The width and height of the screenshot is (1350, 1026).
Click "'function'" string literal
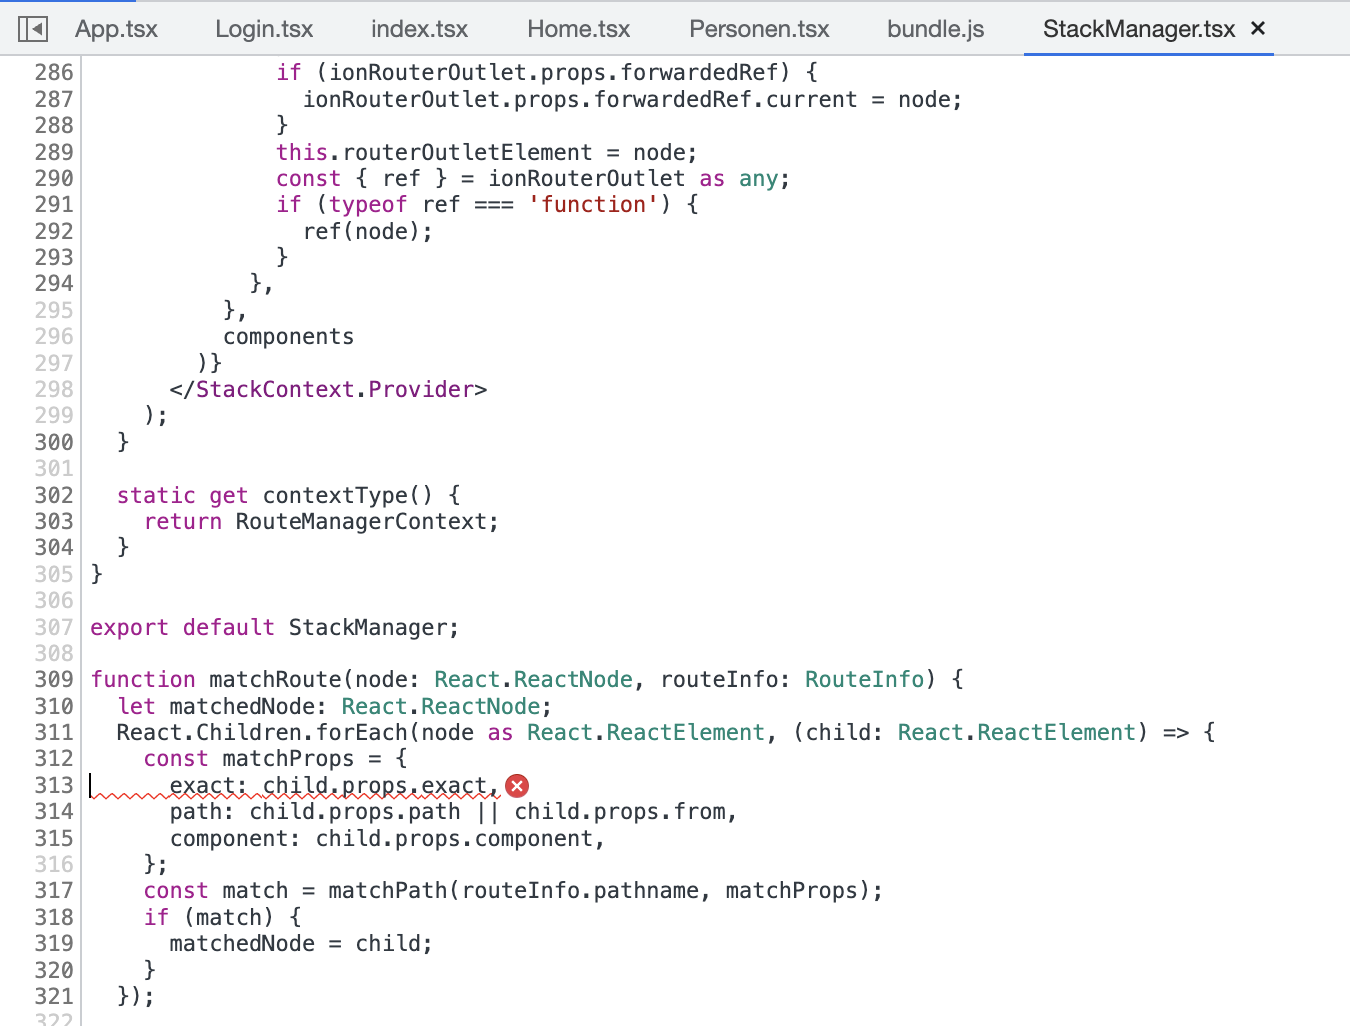click(593, 204)
